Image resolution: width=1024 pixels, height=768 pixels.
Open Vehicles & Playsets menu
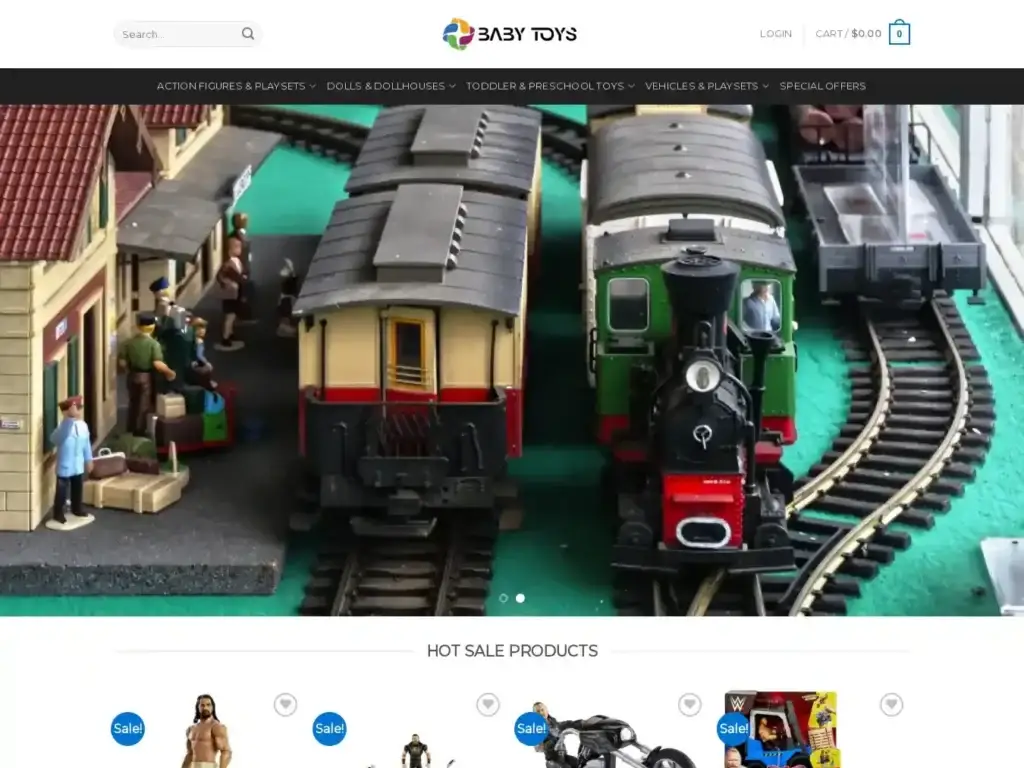pos(706,86)
